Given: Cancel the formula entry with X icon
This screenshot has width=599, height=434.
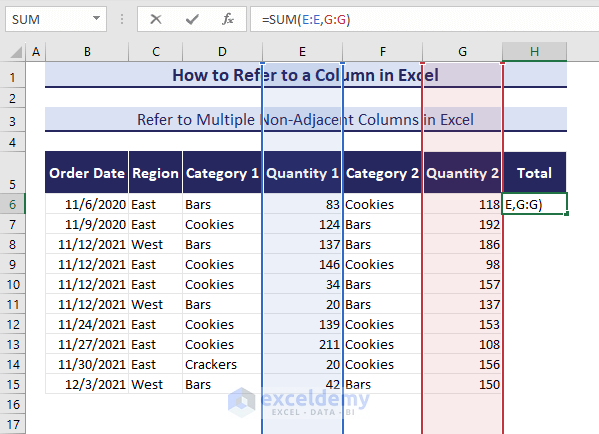Looking at the screenshot, I should [x=155, y=19].
